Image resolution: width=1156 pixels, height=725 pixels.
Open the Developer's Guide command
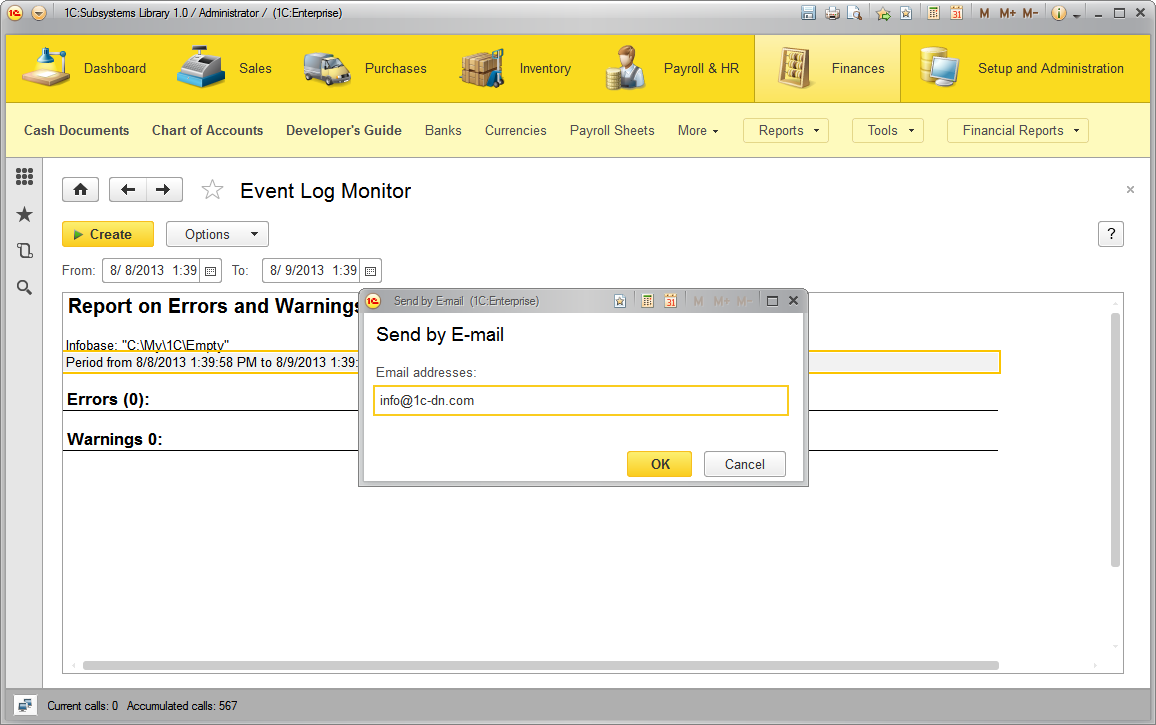pos(344,131)
